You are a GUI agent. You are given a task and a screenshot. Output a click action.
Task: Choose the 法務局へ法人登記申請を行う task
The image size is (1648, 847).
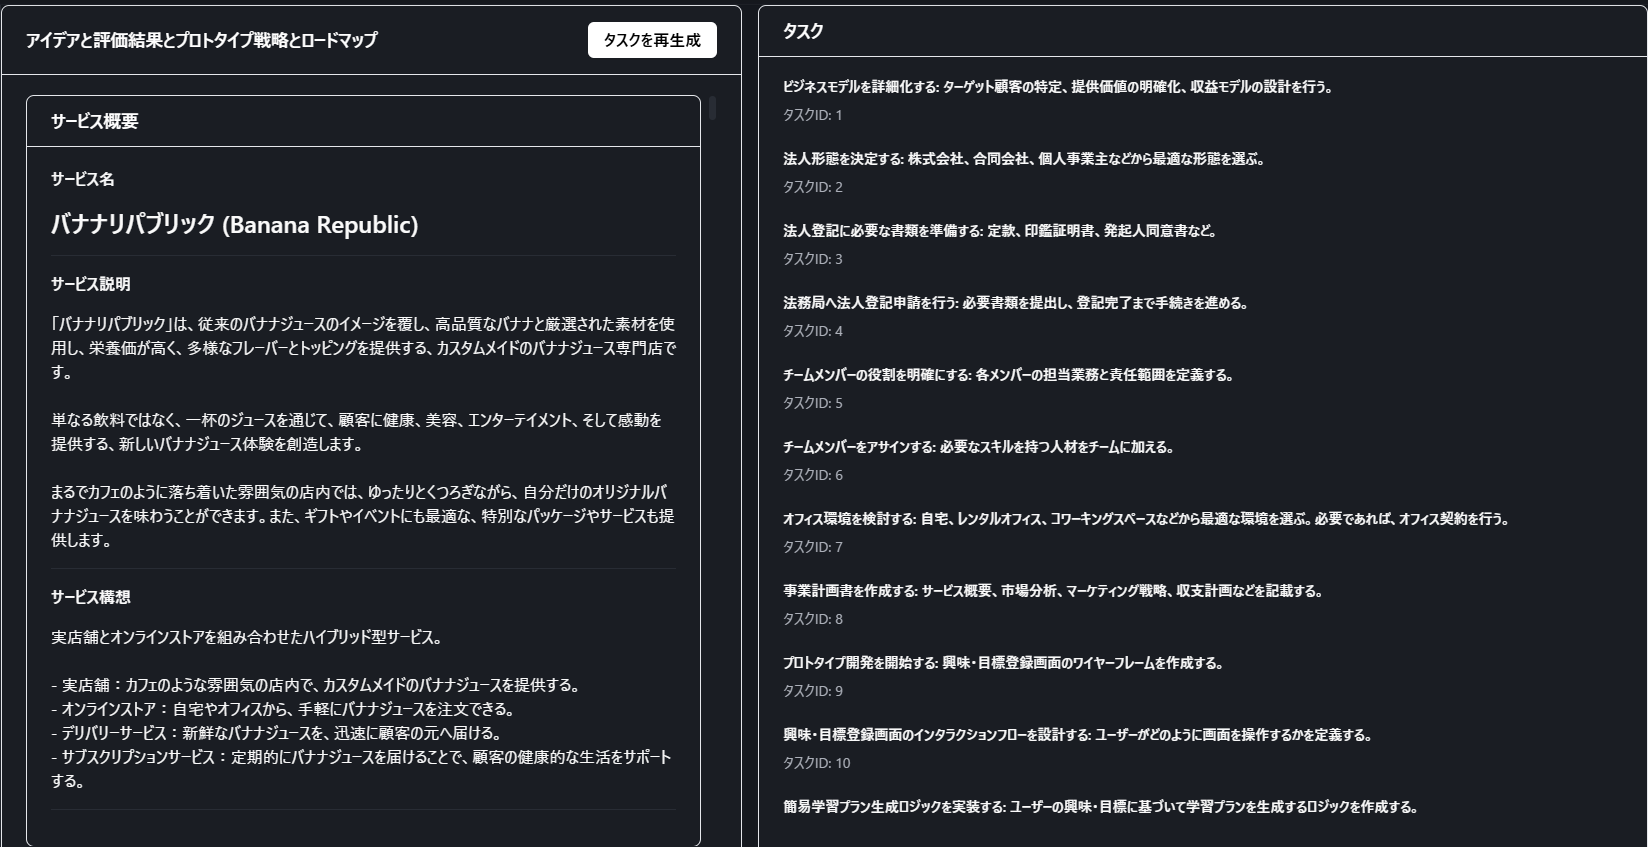[1015, 303]
